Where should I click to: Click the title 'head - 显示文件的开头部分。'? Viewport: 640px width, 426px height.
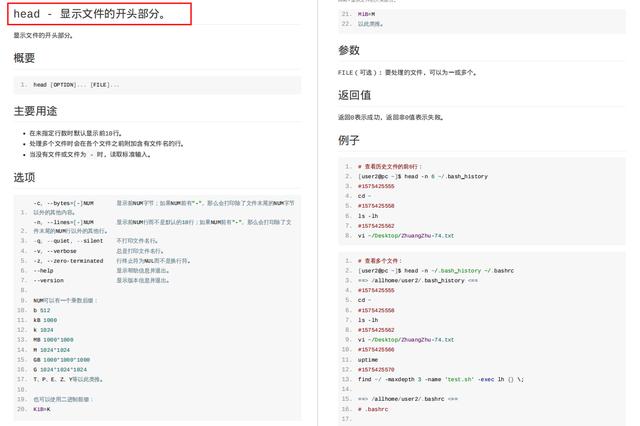[90, 14]
